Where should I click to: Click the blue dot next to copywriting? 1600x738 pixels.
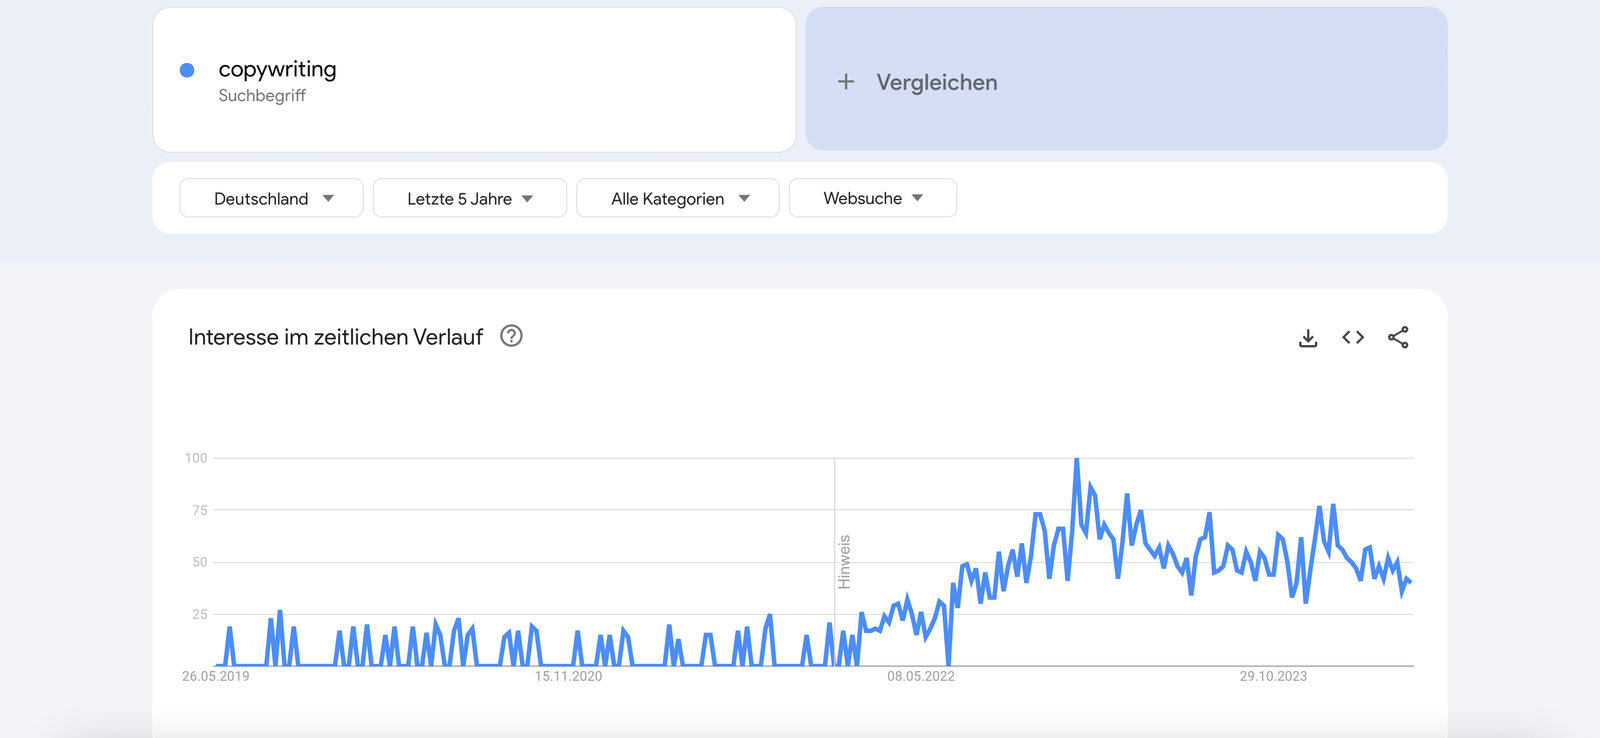point(187,70)
